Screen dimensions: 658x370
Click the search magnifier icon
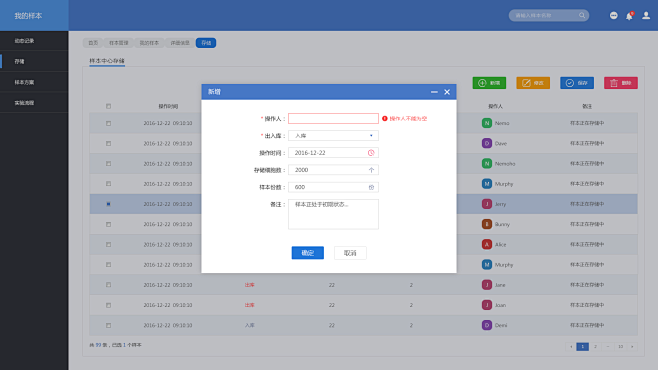coord(582,16)
